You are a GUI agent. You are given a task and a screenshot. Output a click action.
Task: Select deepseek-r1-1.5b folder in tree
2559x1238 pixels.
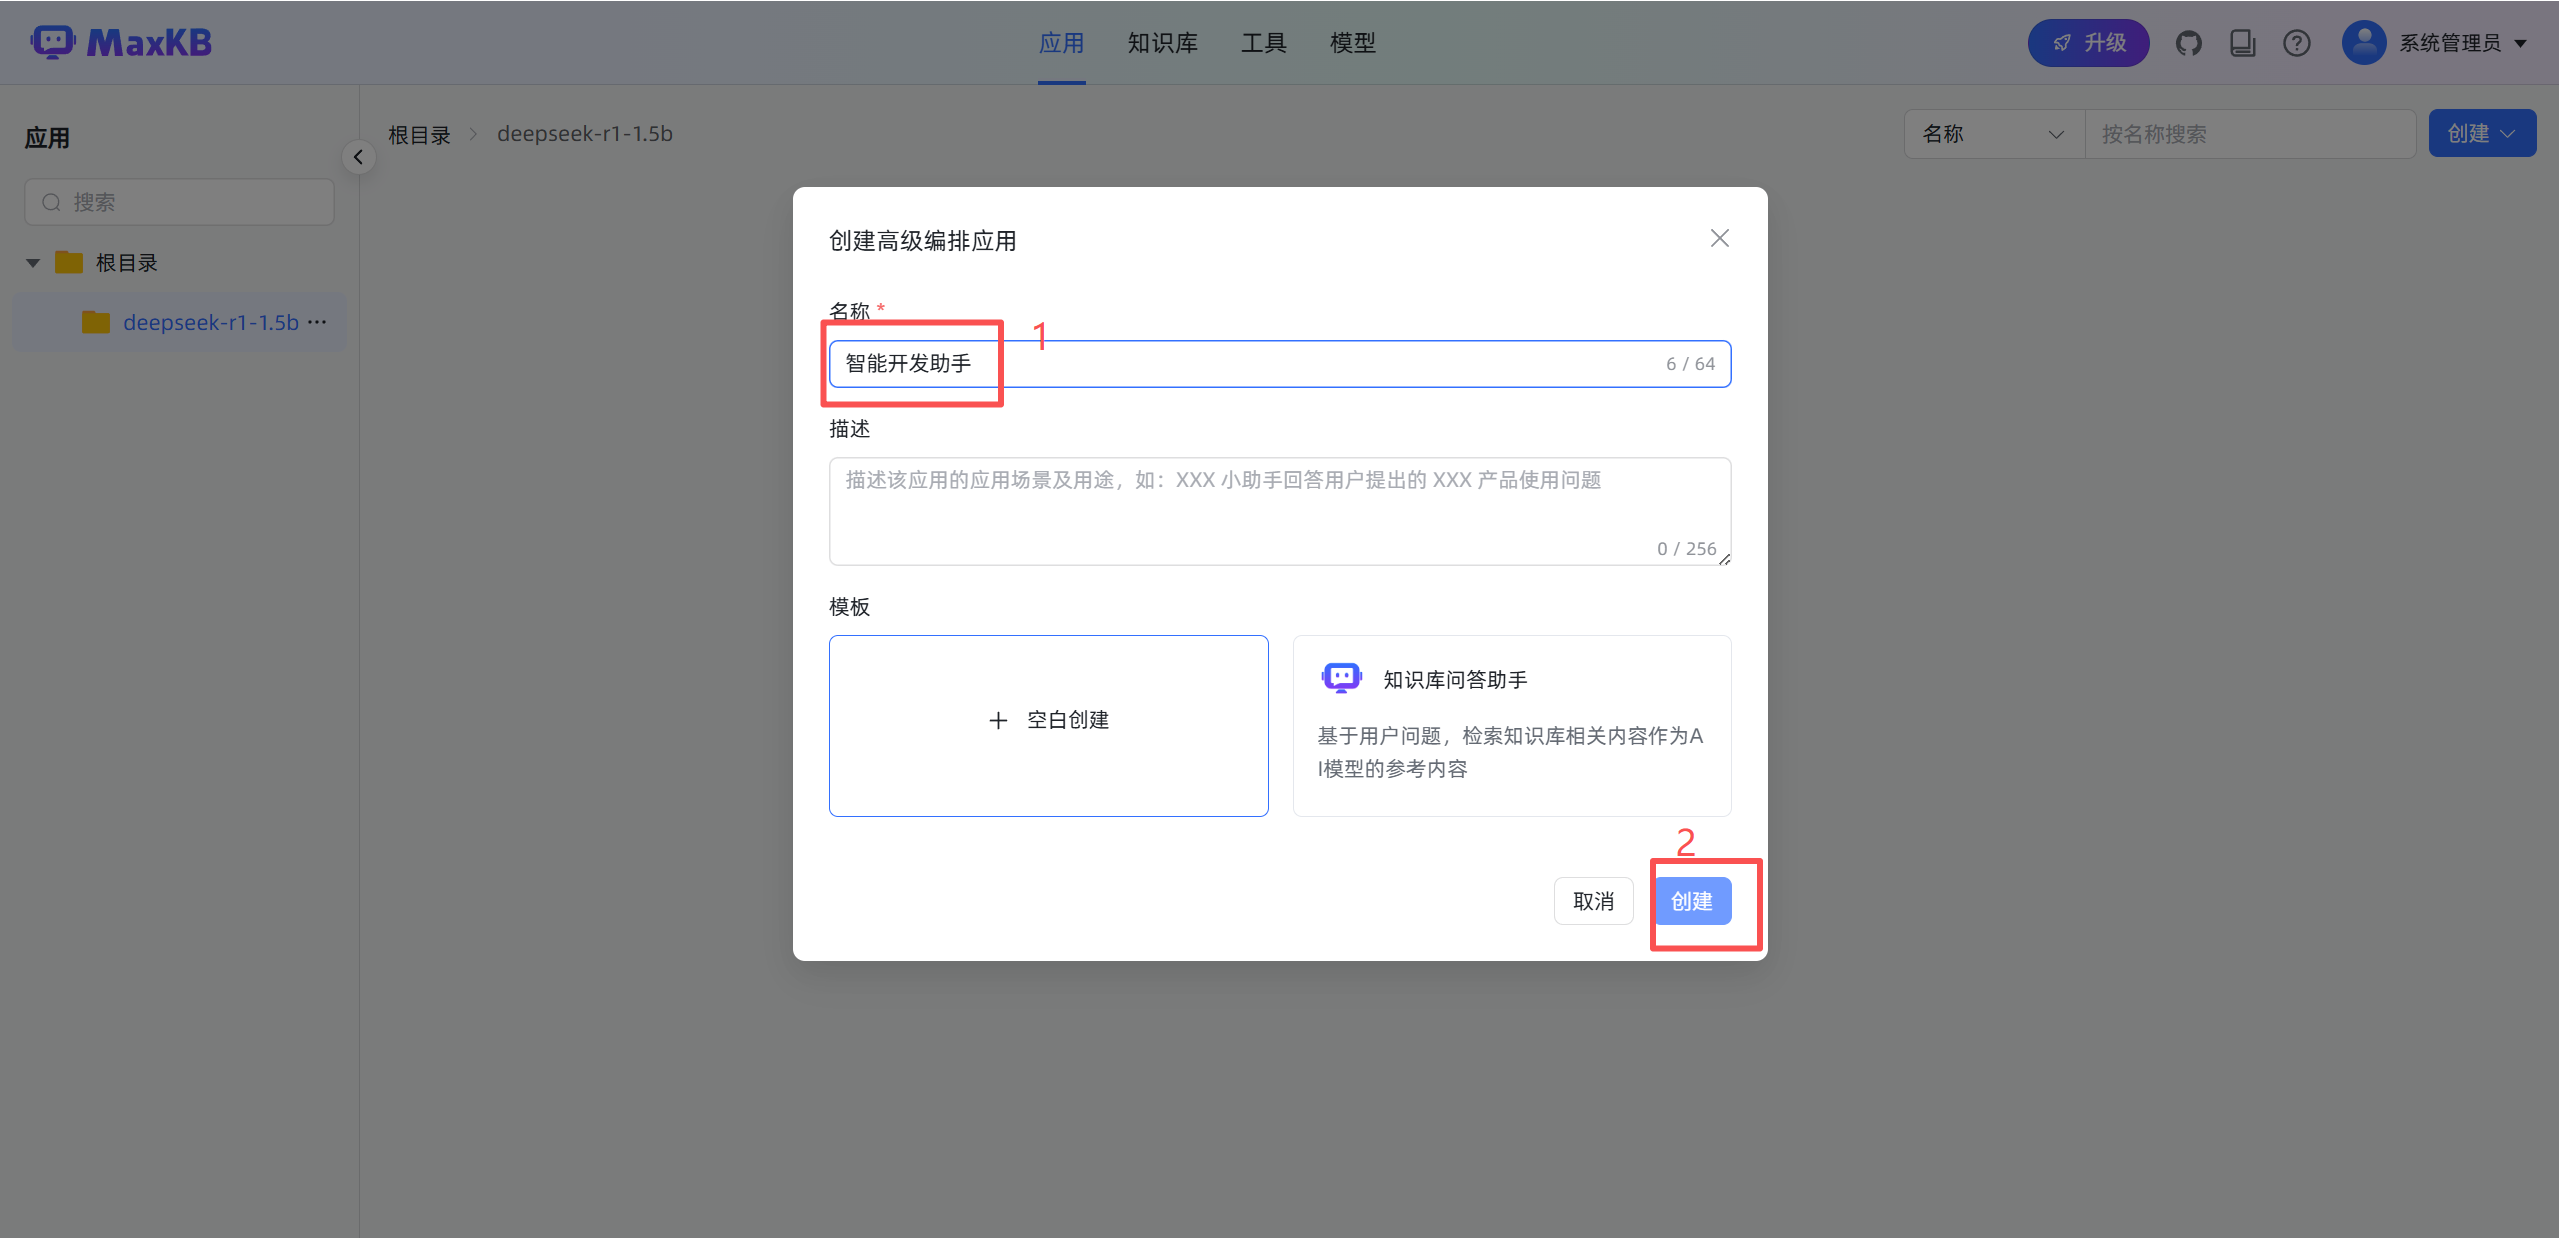(210, 322)
